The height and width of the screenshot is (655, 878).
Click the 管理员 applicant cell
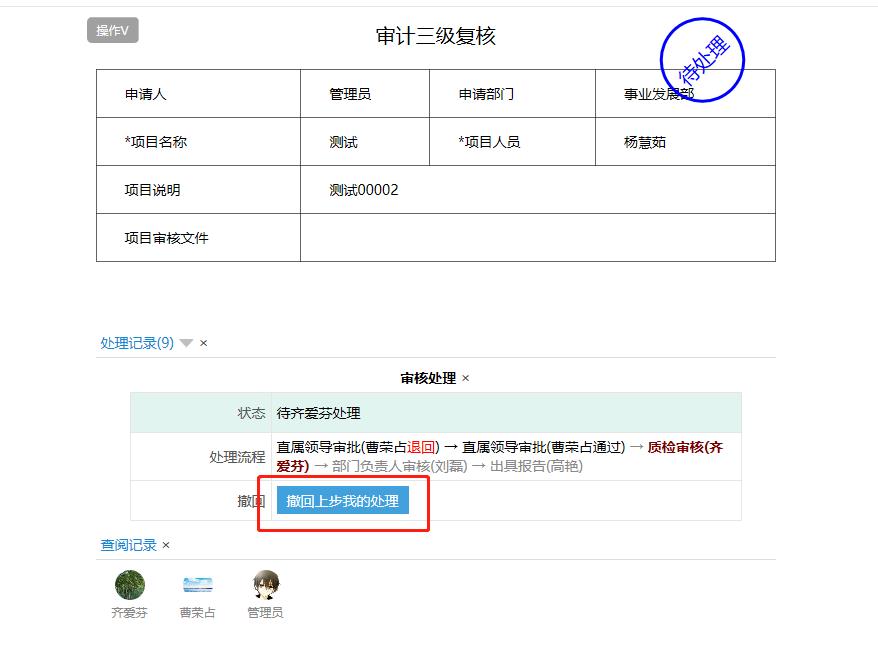pos(365,93)
